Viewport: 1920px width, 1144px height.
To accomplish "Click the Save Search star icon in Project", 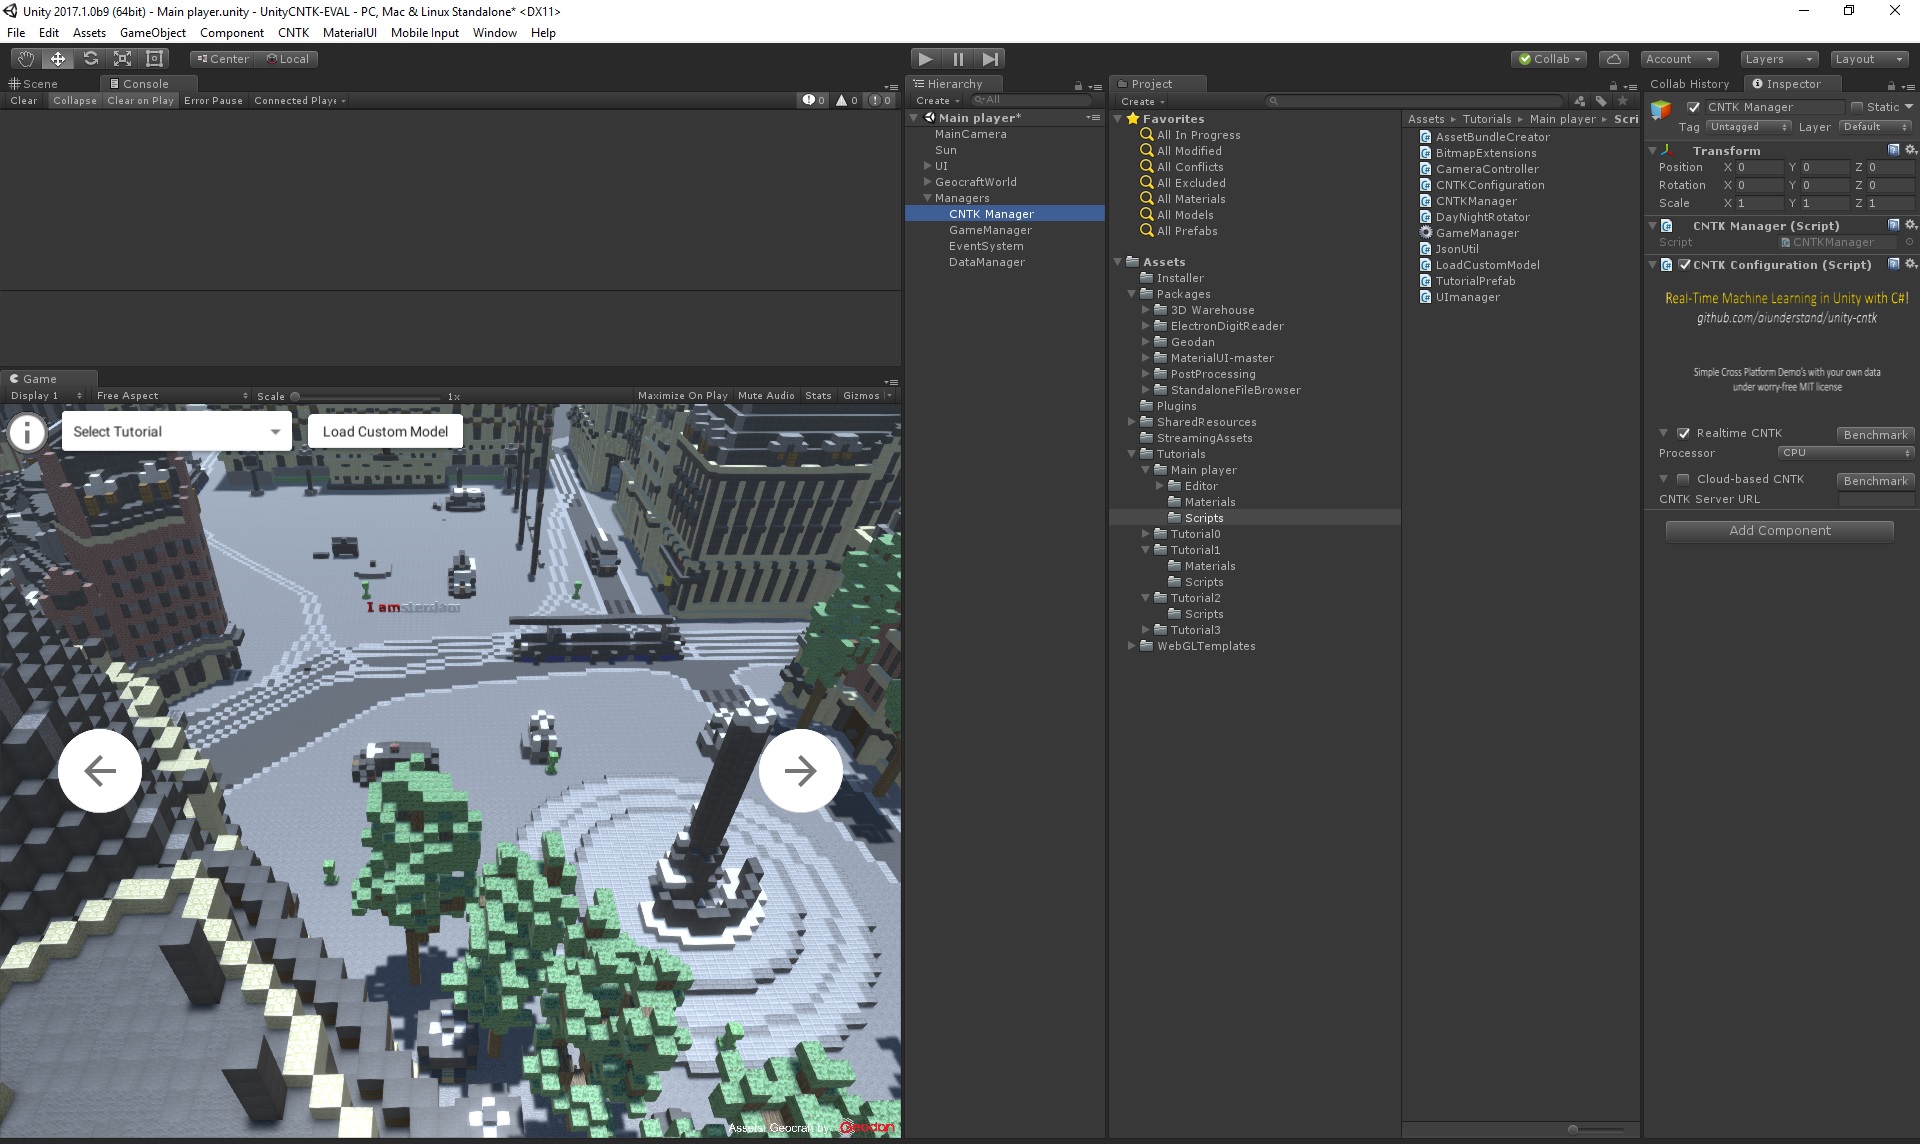I will tap(1623, 101).
